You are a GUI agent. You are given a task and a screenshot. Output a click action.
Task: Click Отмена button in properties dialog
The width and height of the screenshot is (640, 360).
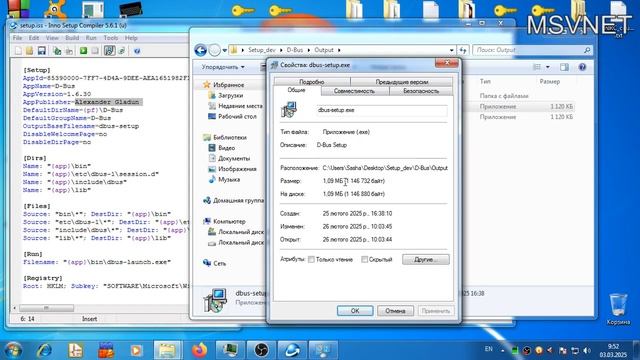tap(395, 311)
